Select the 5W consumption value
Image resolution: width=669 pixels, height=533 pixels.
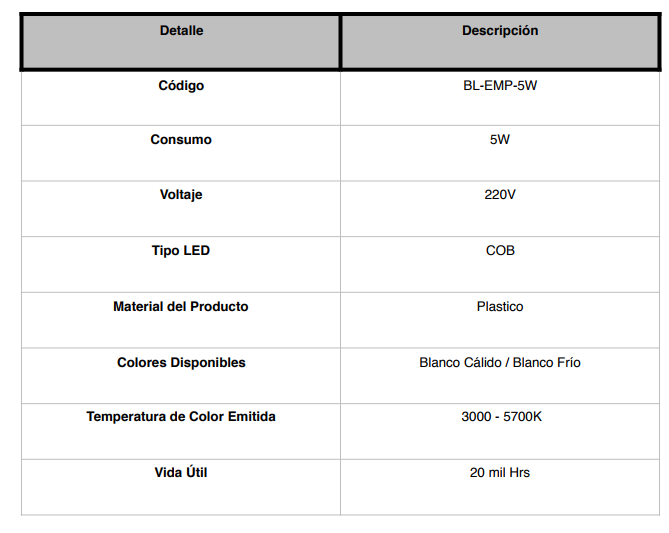click(x=500, y=140)
